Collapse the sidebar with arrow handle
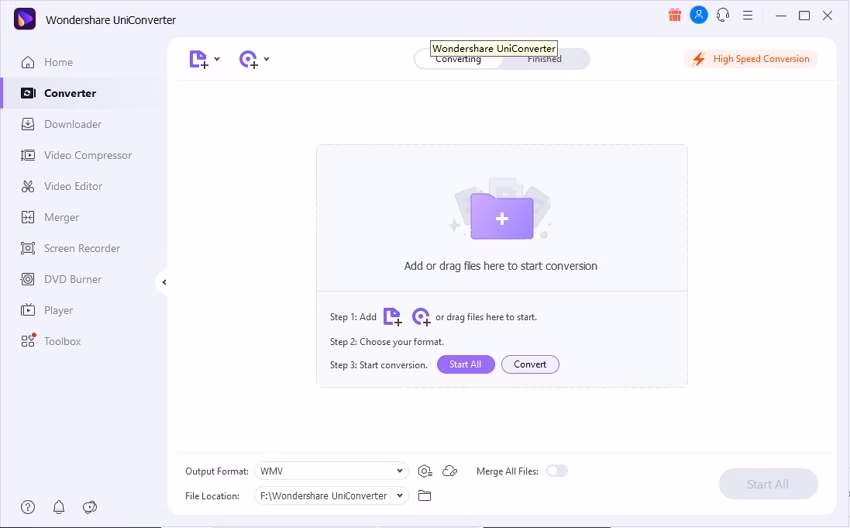This screenshot has width=850, height=528. pyautogui.click(x=163, y=282)
